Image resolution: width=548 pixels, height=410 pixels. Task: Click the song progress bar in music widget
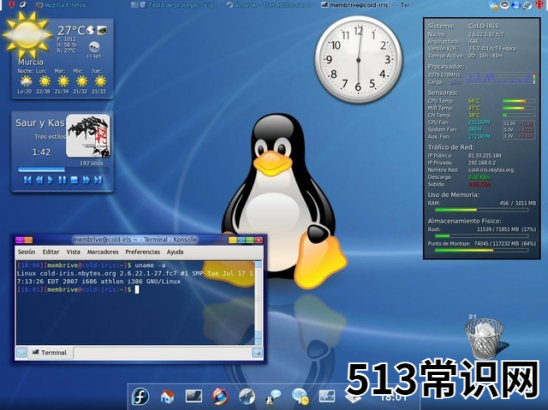pyautogui.click(x=63, y=170)
